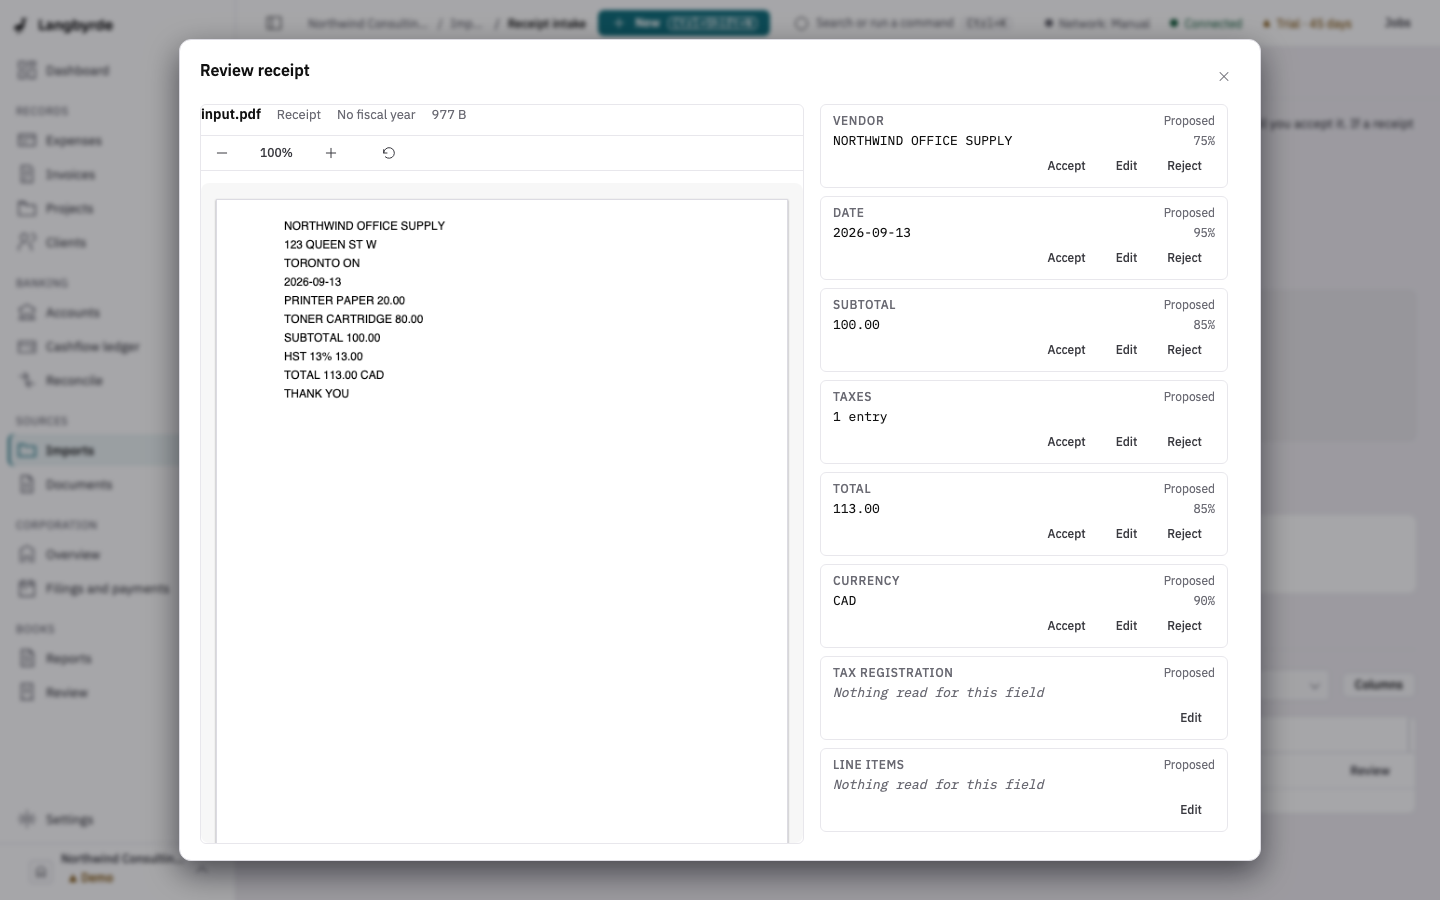Image resolution: width=1440 pixels, height=900 pixels.
Task: Reject the proposed Currency value
Action: (x=1184, y=626)
